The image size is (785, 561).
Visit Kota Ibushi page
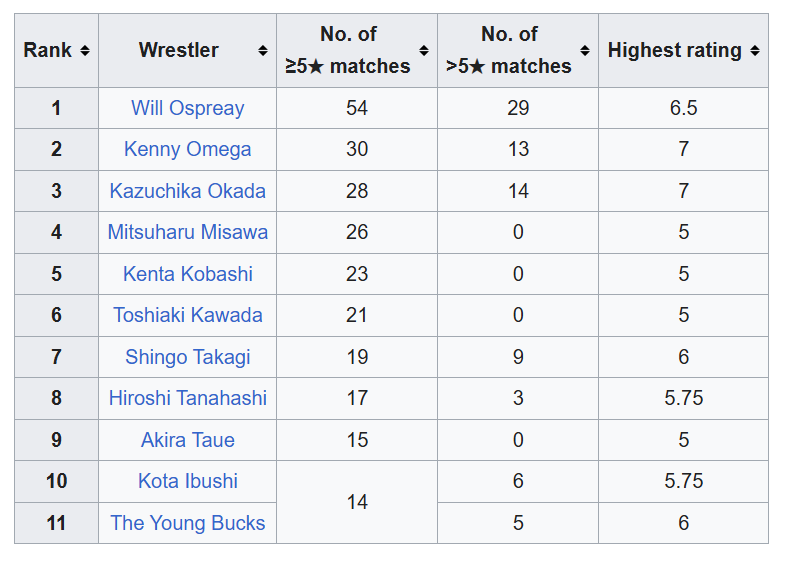tap(188, 481)
